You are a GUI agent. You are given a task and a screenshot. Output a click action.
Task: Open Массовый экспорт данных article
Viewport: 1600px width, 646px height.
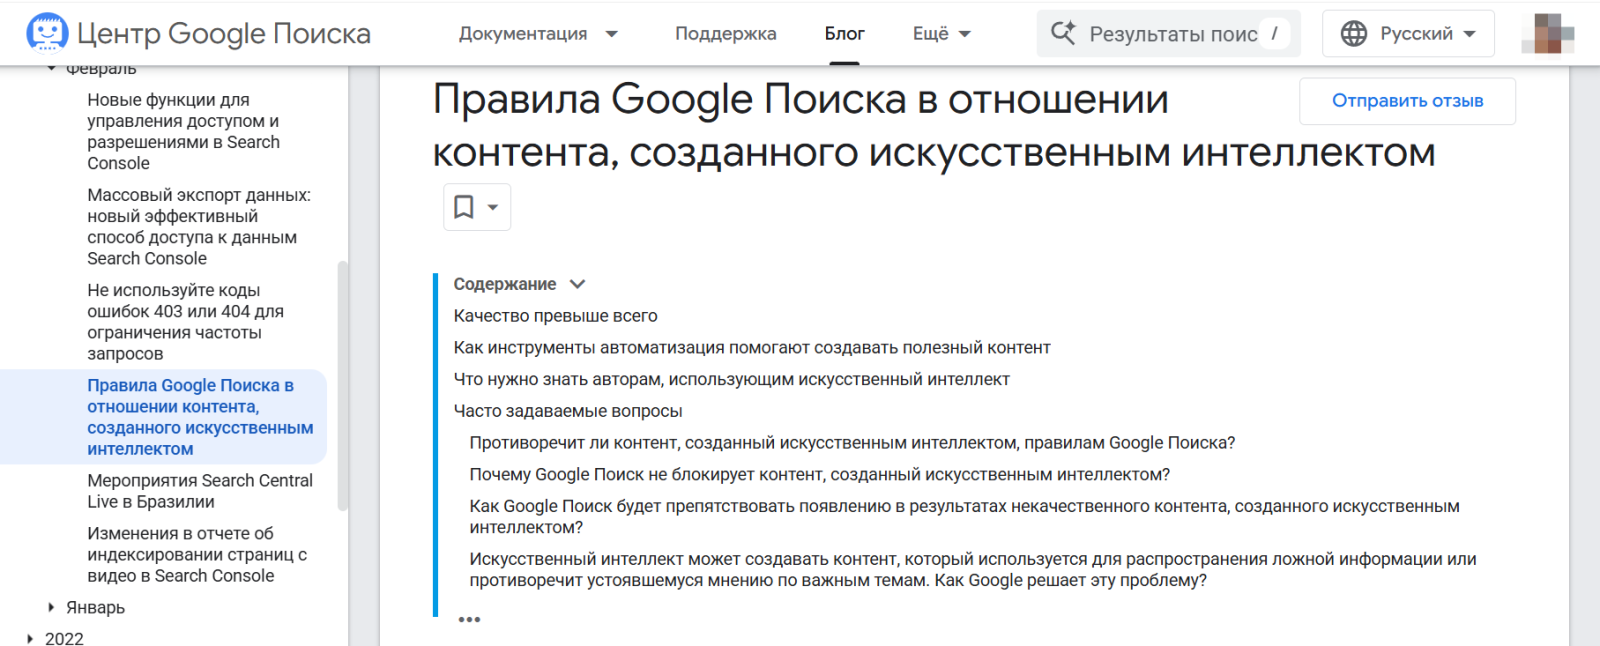[x=198, y=226]
